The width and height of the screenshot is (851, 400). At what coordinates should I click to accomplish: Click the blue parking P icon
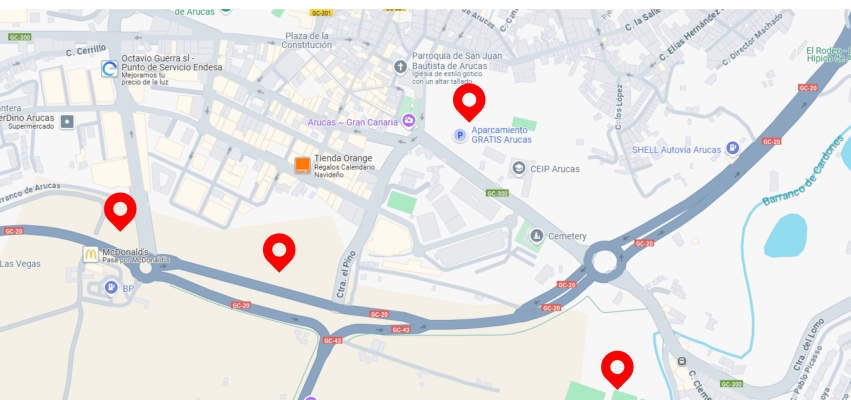tap(460, 135)
